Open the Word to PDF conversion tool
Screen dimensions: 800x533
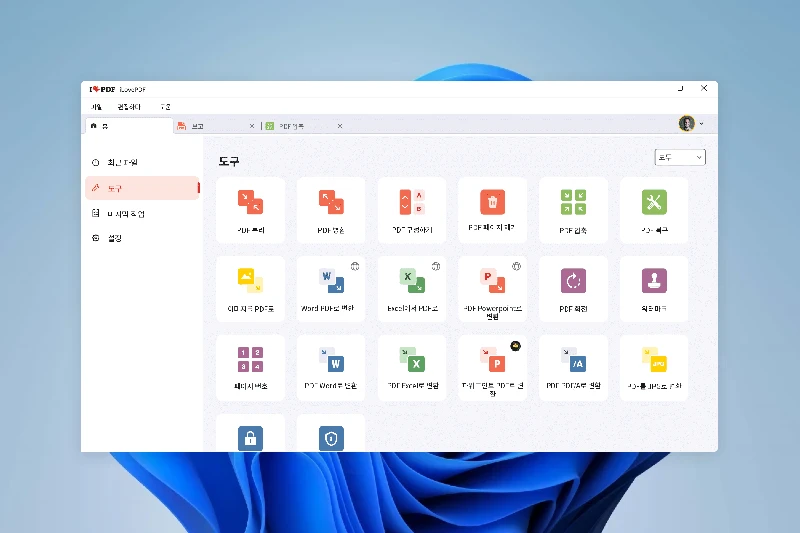pos(331,289)
